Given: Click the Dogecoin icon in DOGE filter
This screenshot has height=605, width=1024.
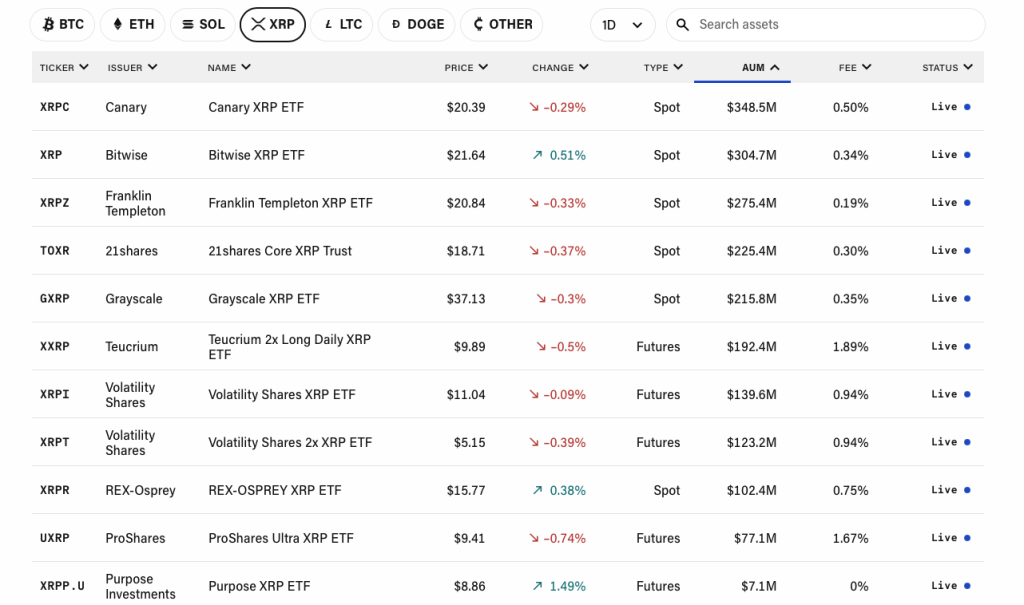Looking at the screenshot, I should [x=396, y=24].
